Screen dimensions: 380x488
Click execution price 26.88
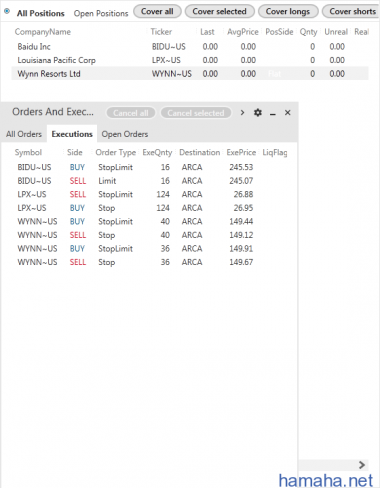coord(243,194)
